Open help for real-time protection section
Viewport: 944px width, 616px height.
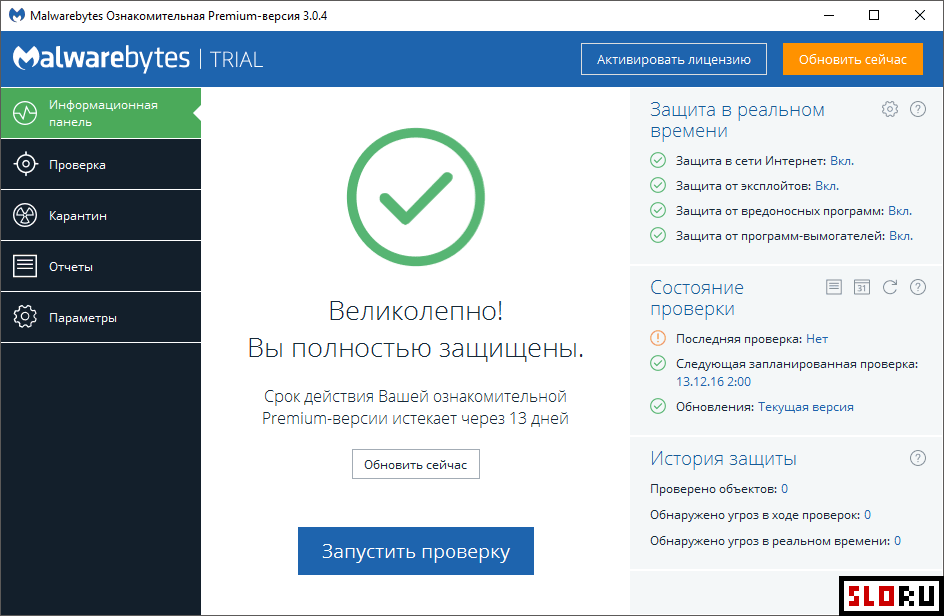[x=918, y=109]
